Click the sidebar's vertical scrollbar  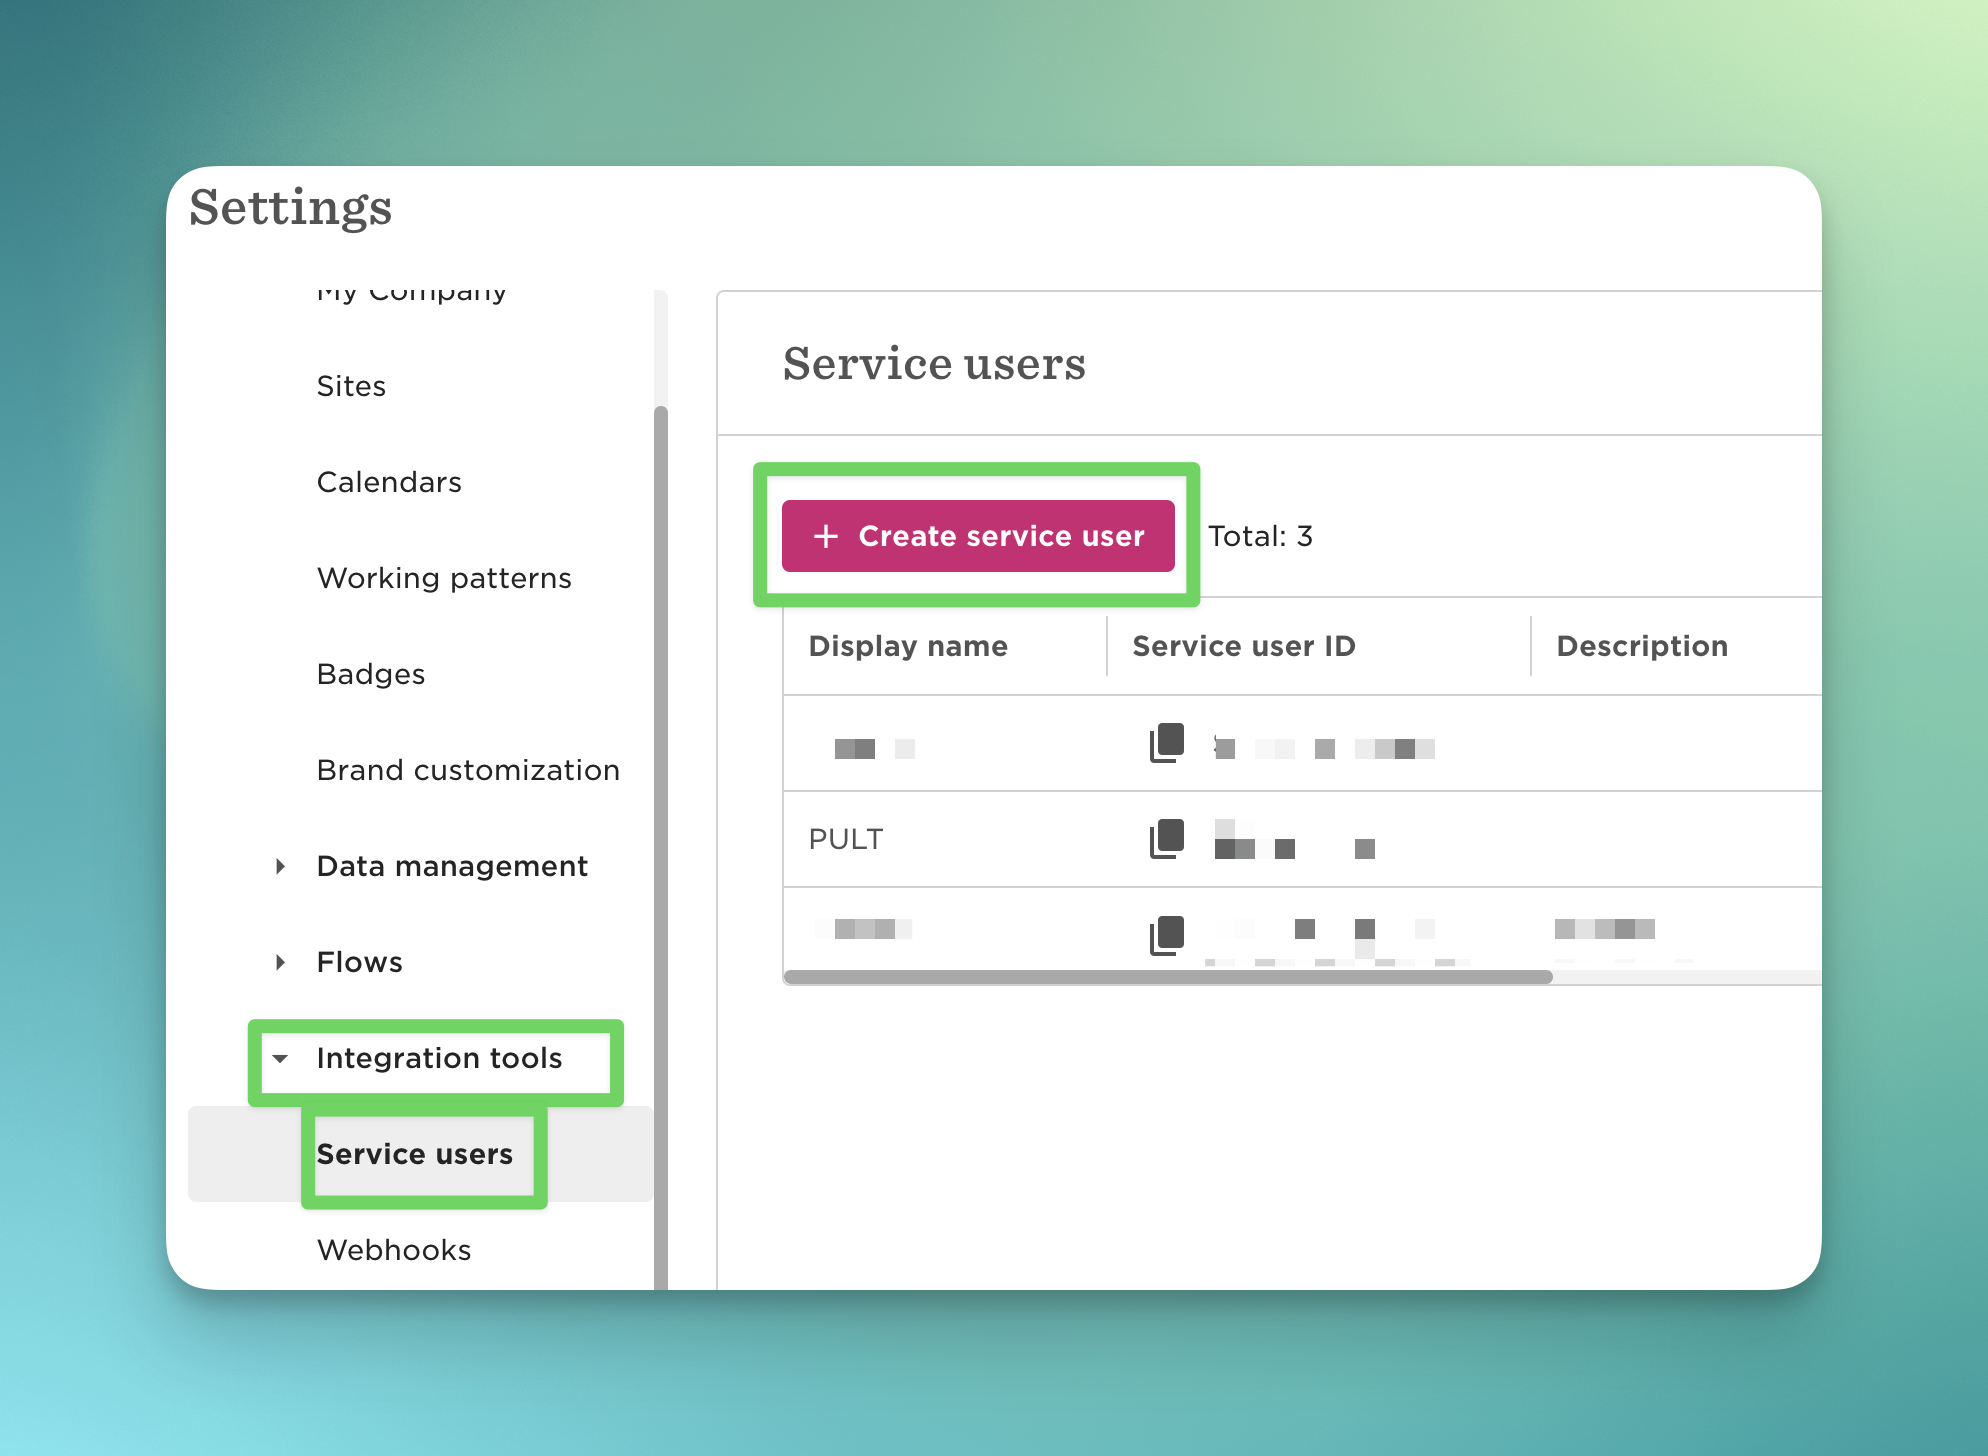[660, 800]
